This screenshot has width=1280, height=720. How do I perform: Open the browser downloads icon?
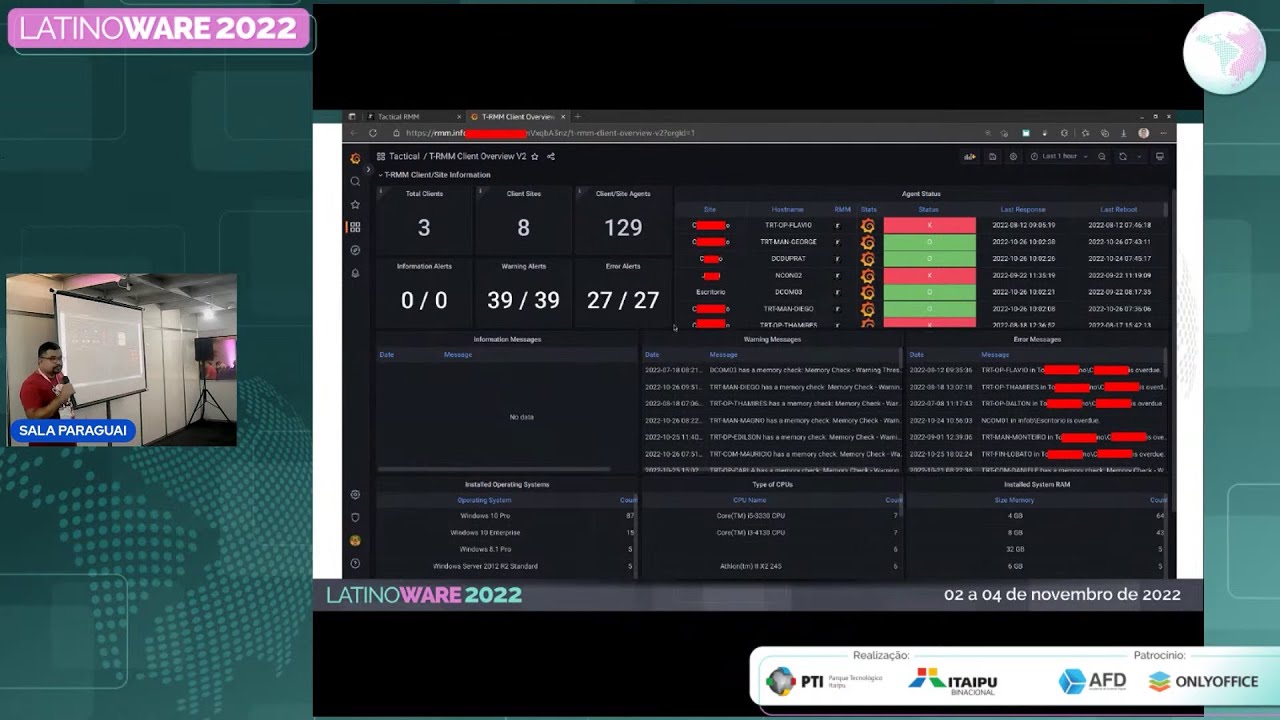click(x=1123, y=133)
